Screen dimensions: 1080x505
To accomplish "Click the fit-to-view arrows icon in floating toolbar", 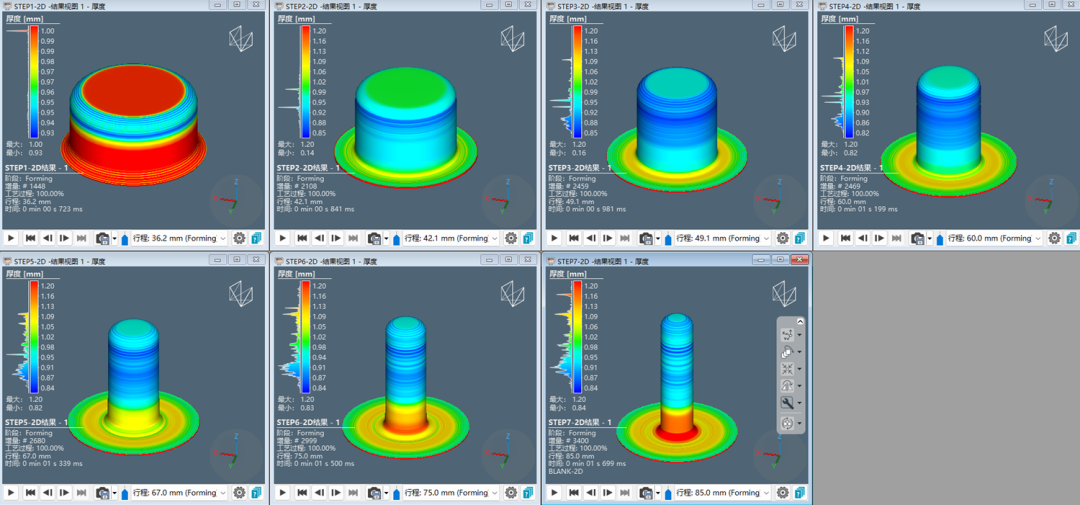I will click(787, 369).
